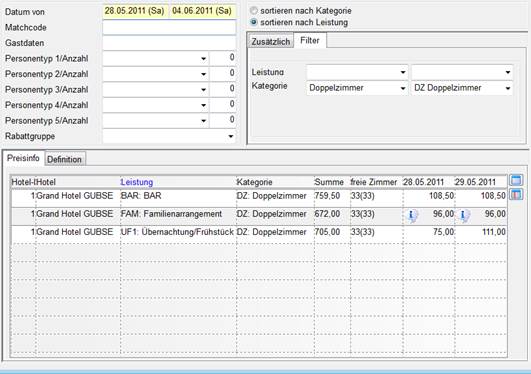This screenshot has height=374, width=531.
Task: Click Grand Hotel GUBSE in the BAR row
Action: coord(75,196)
